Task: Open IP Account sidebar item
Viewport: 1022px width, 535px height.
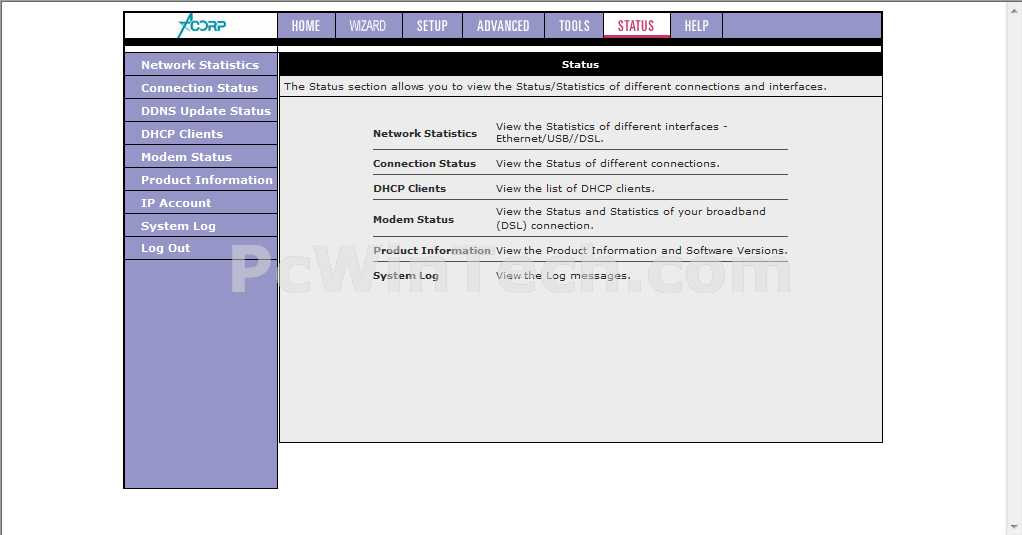Action: coord(201,203)
